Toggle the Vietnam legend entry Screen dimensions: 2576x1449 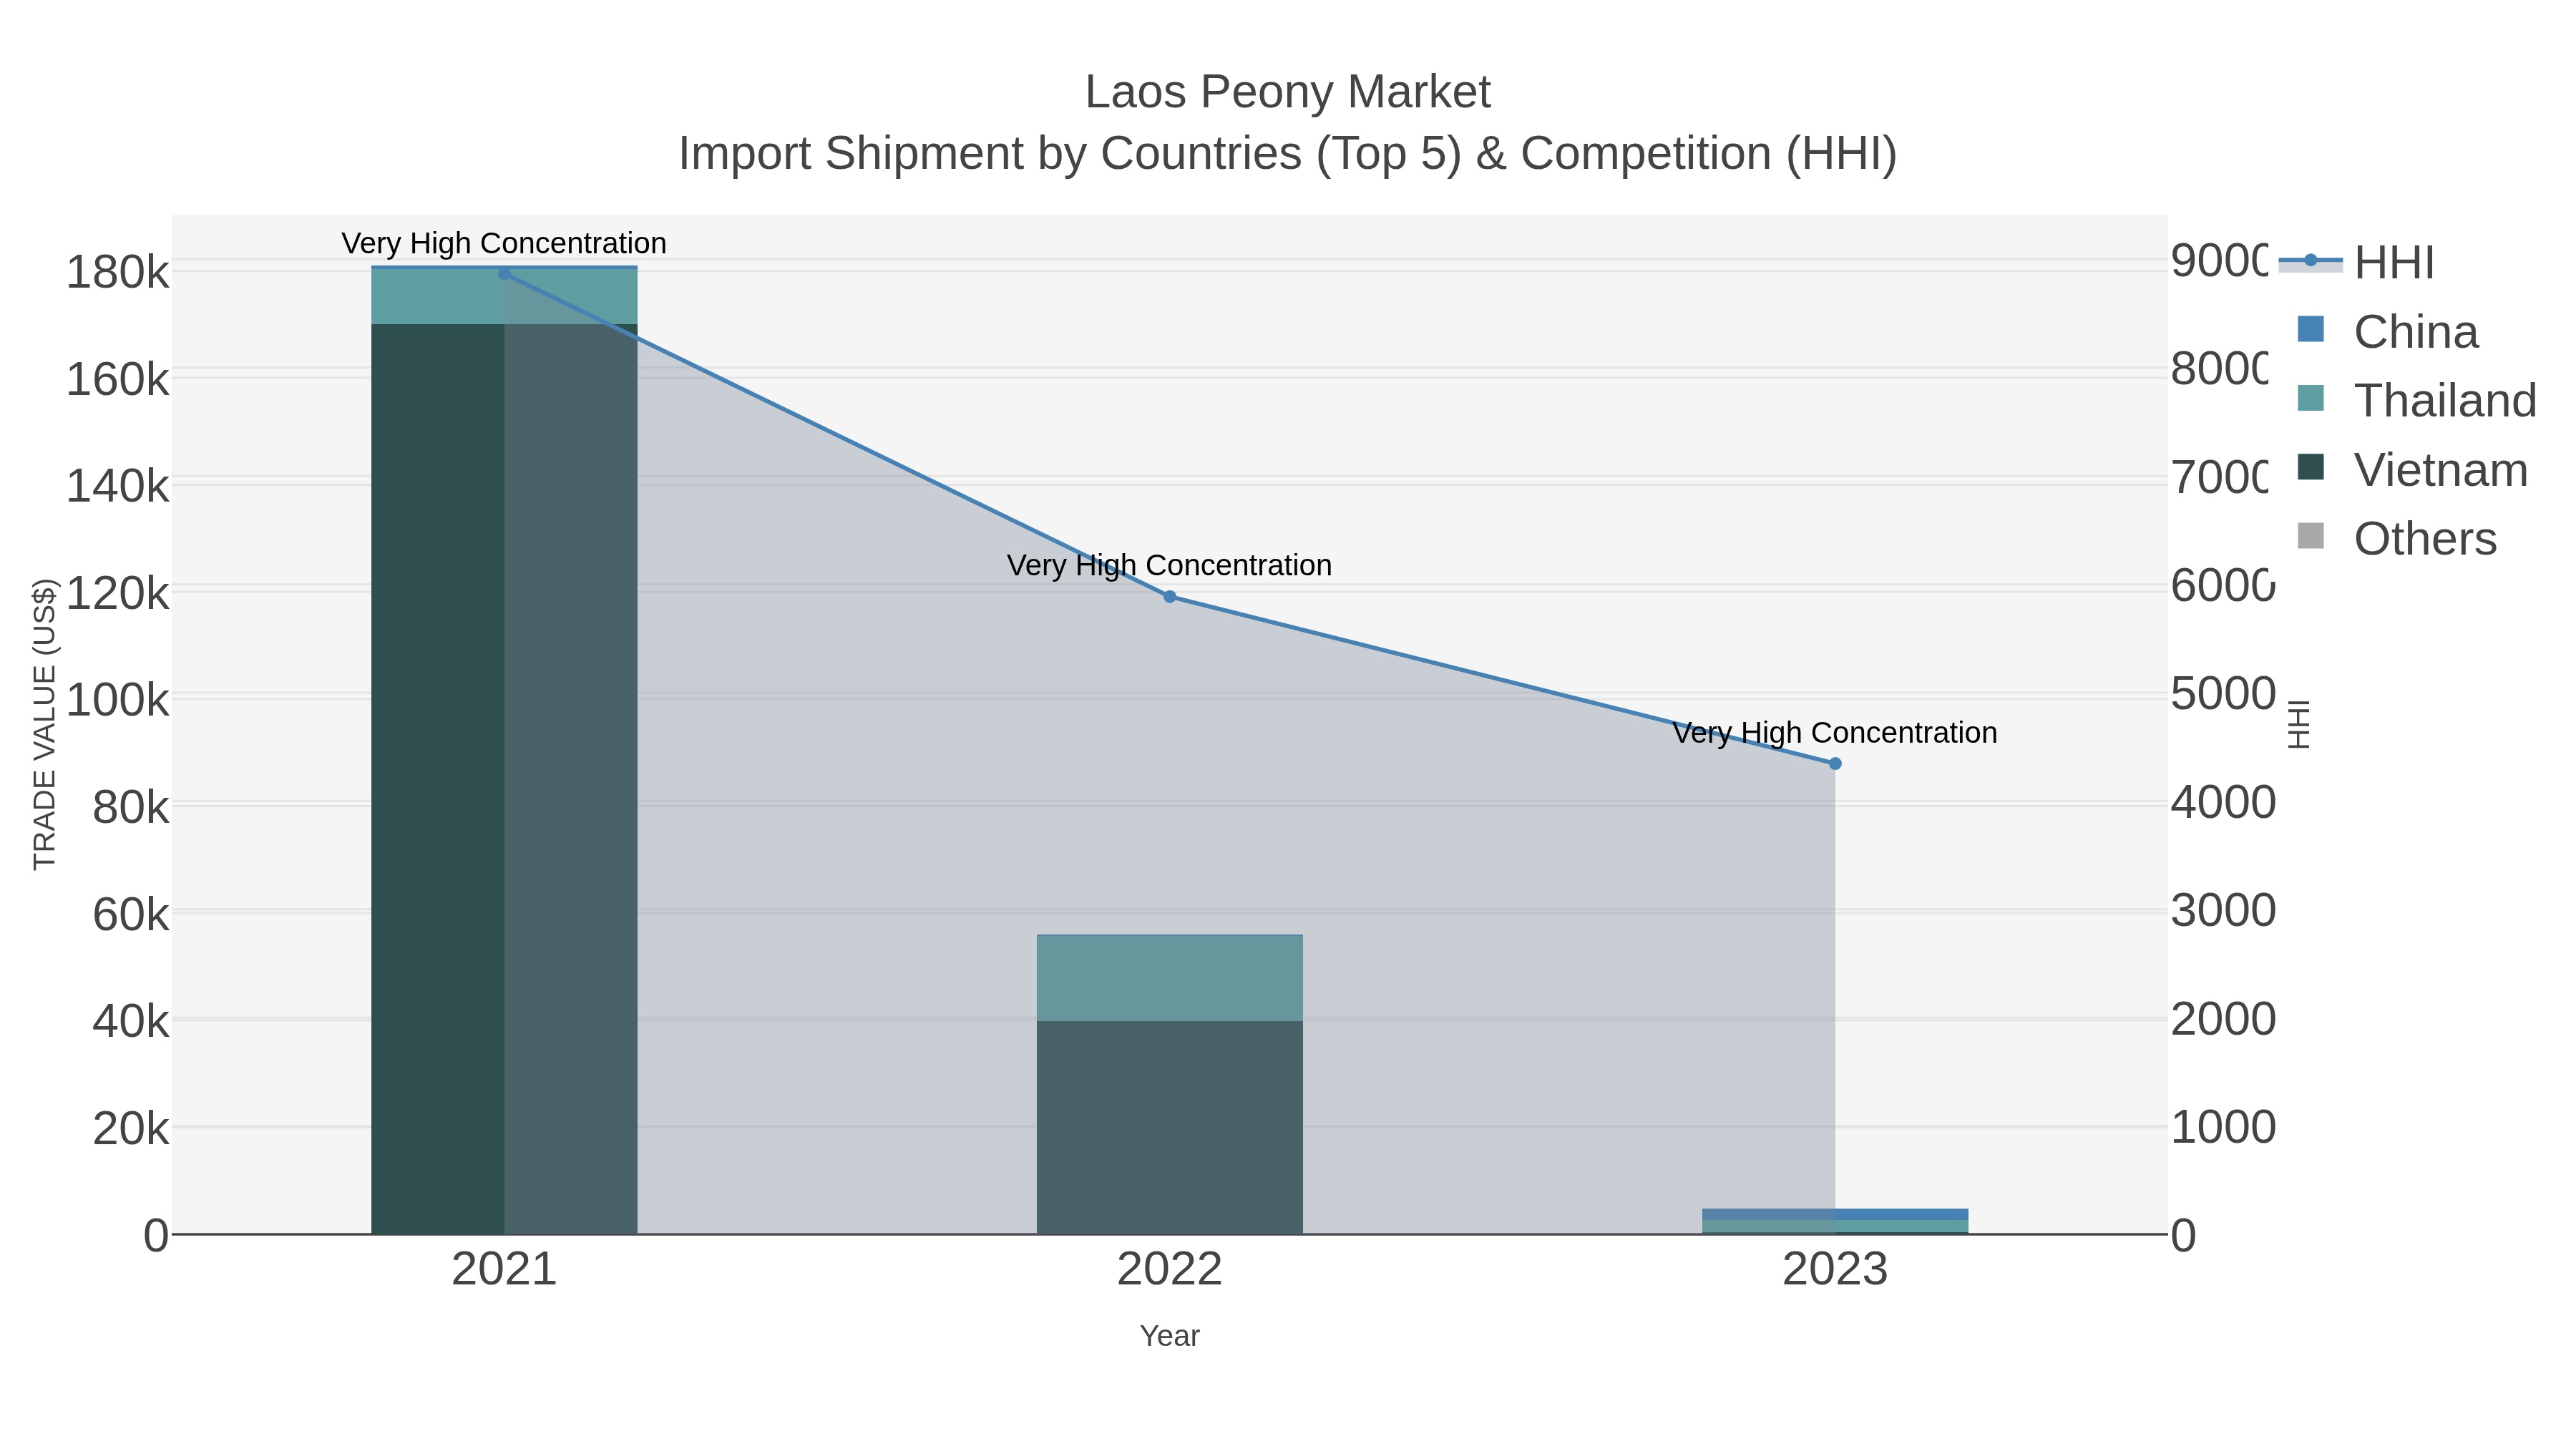tap(2413, 470)
